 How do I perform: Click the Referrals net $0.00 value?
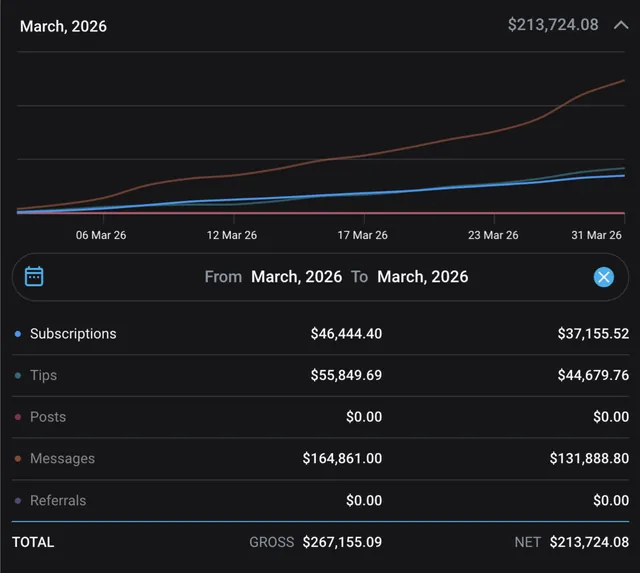click(611, 500)
